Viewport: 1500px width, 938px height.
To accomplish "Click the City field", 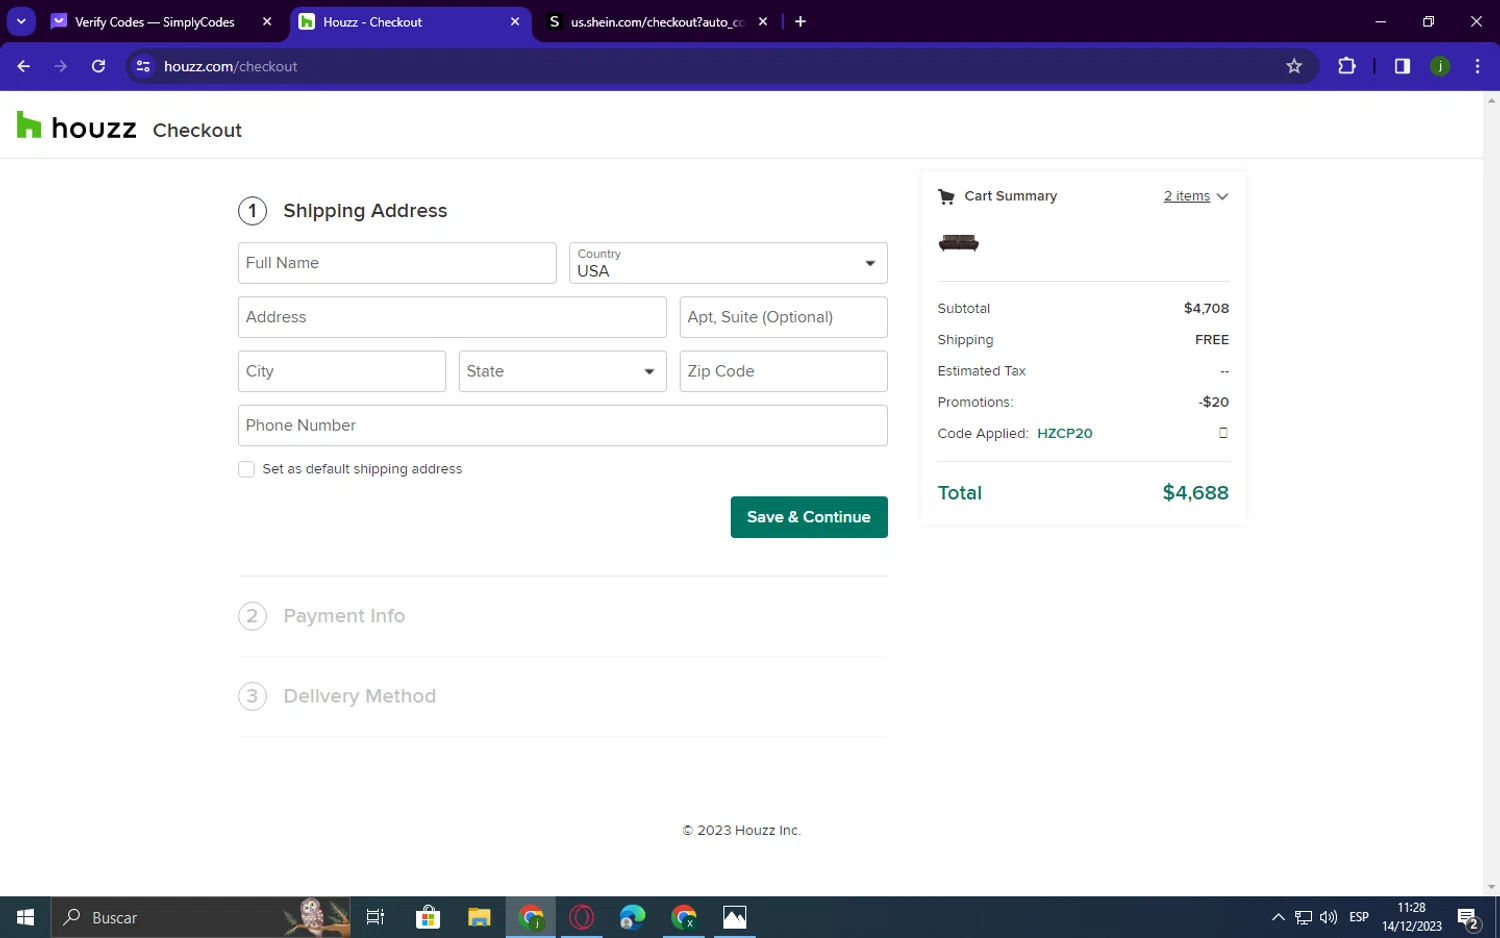I will [342, 371].
